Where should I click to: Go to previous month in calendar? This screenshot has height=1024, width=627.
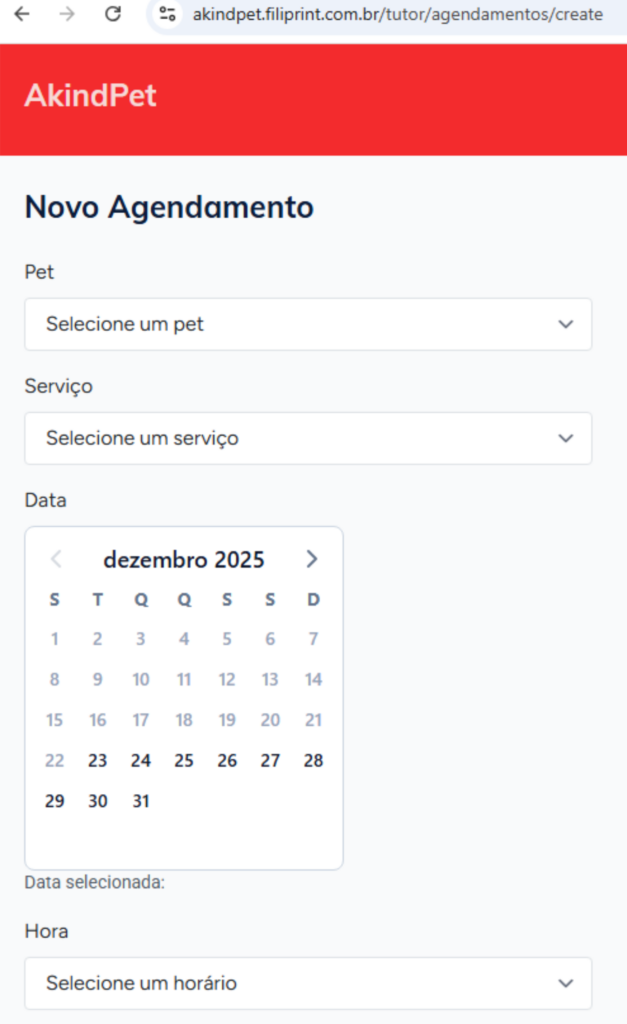click(56, 559)
